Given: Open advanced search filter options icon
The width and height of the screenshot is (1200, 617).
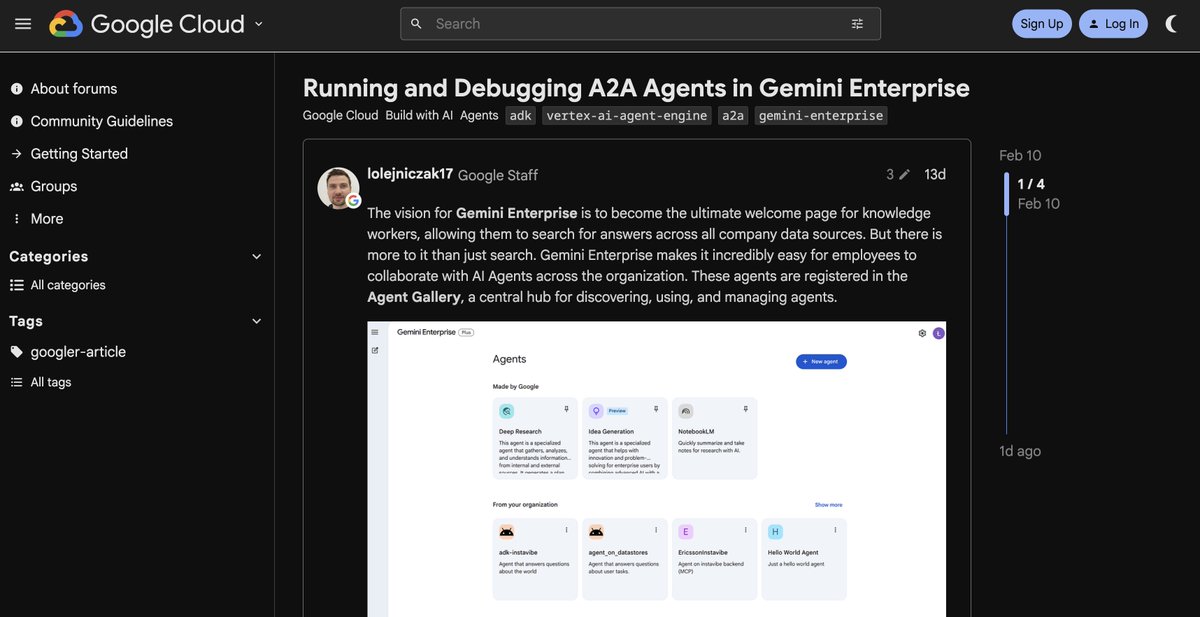Looking at the screenshot, I should 857,24.
